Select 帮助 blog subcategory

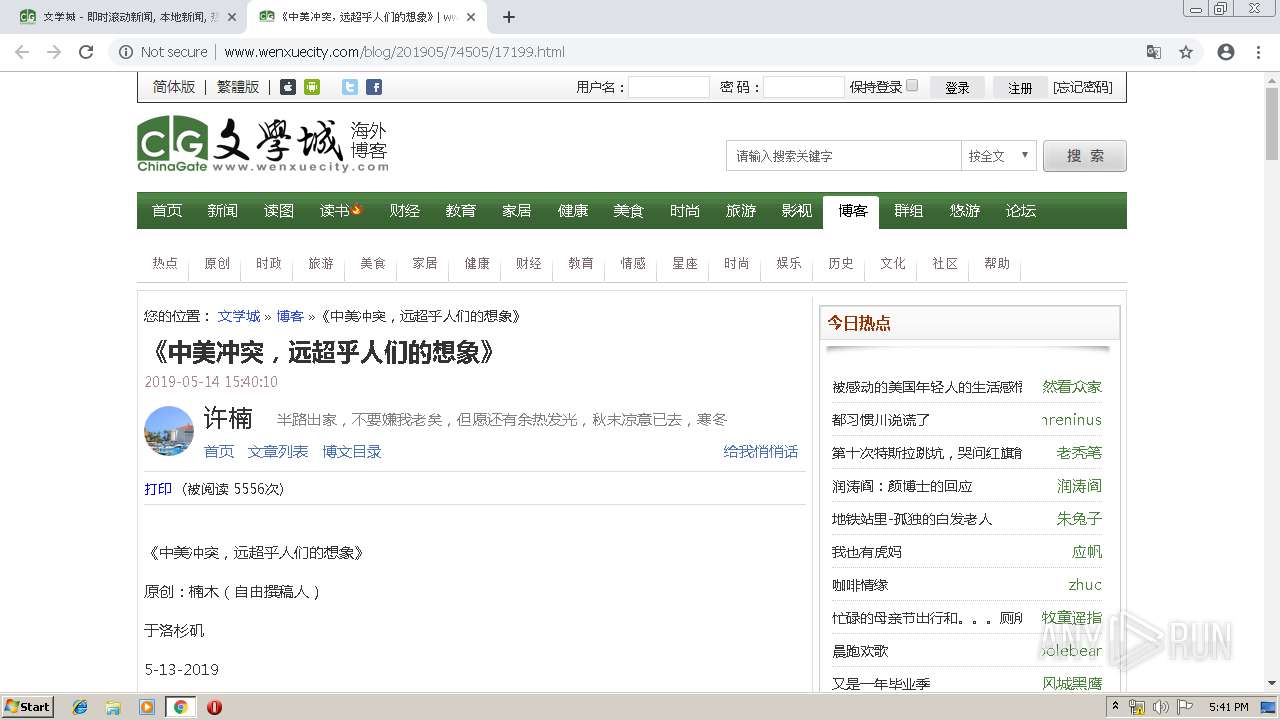(997, 263)
